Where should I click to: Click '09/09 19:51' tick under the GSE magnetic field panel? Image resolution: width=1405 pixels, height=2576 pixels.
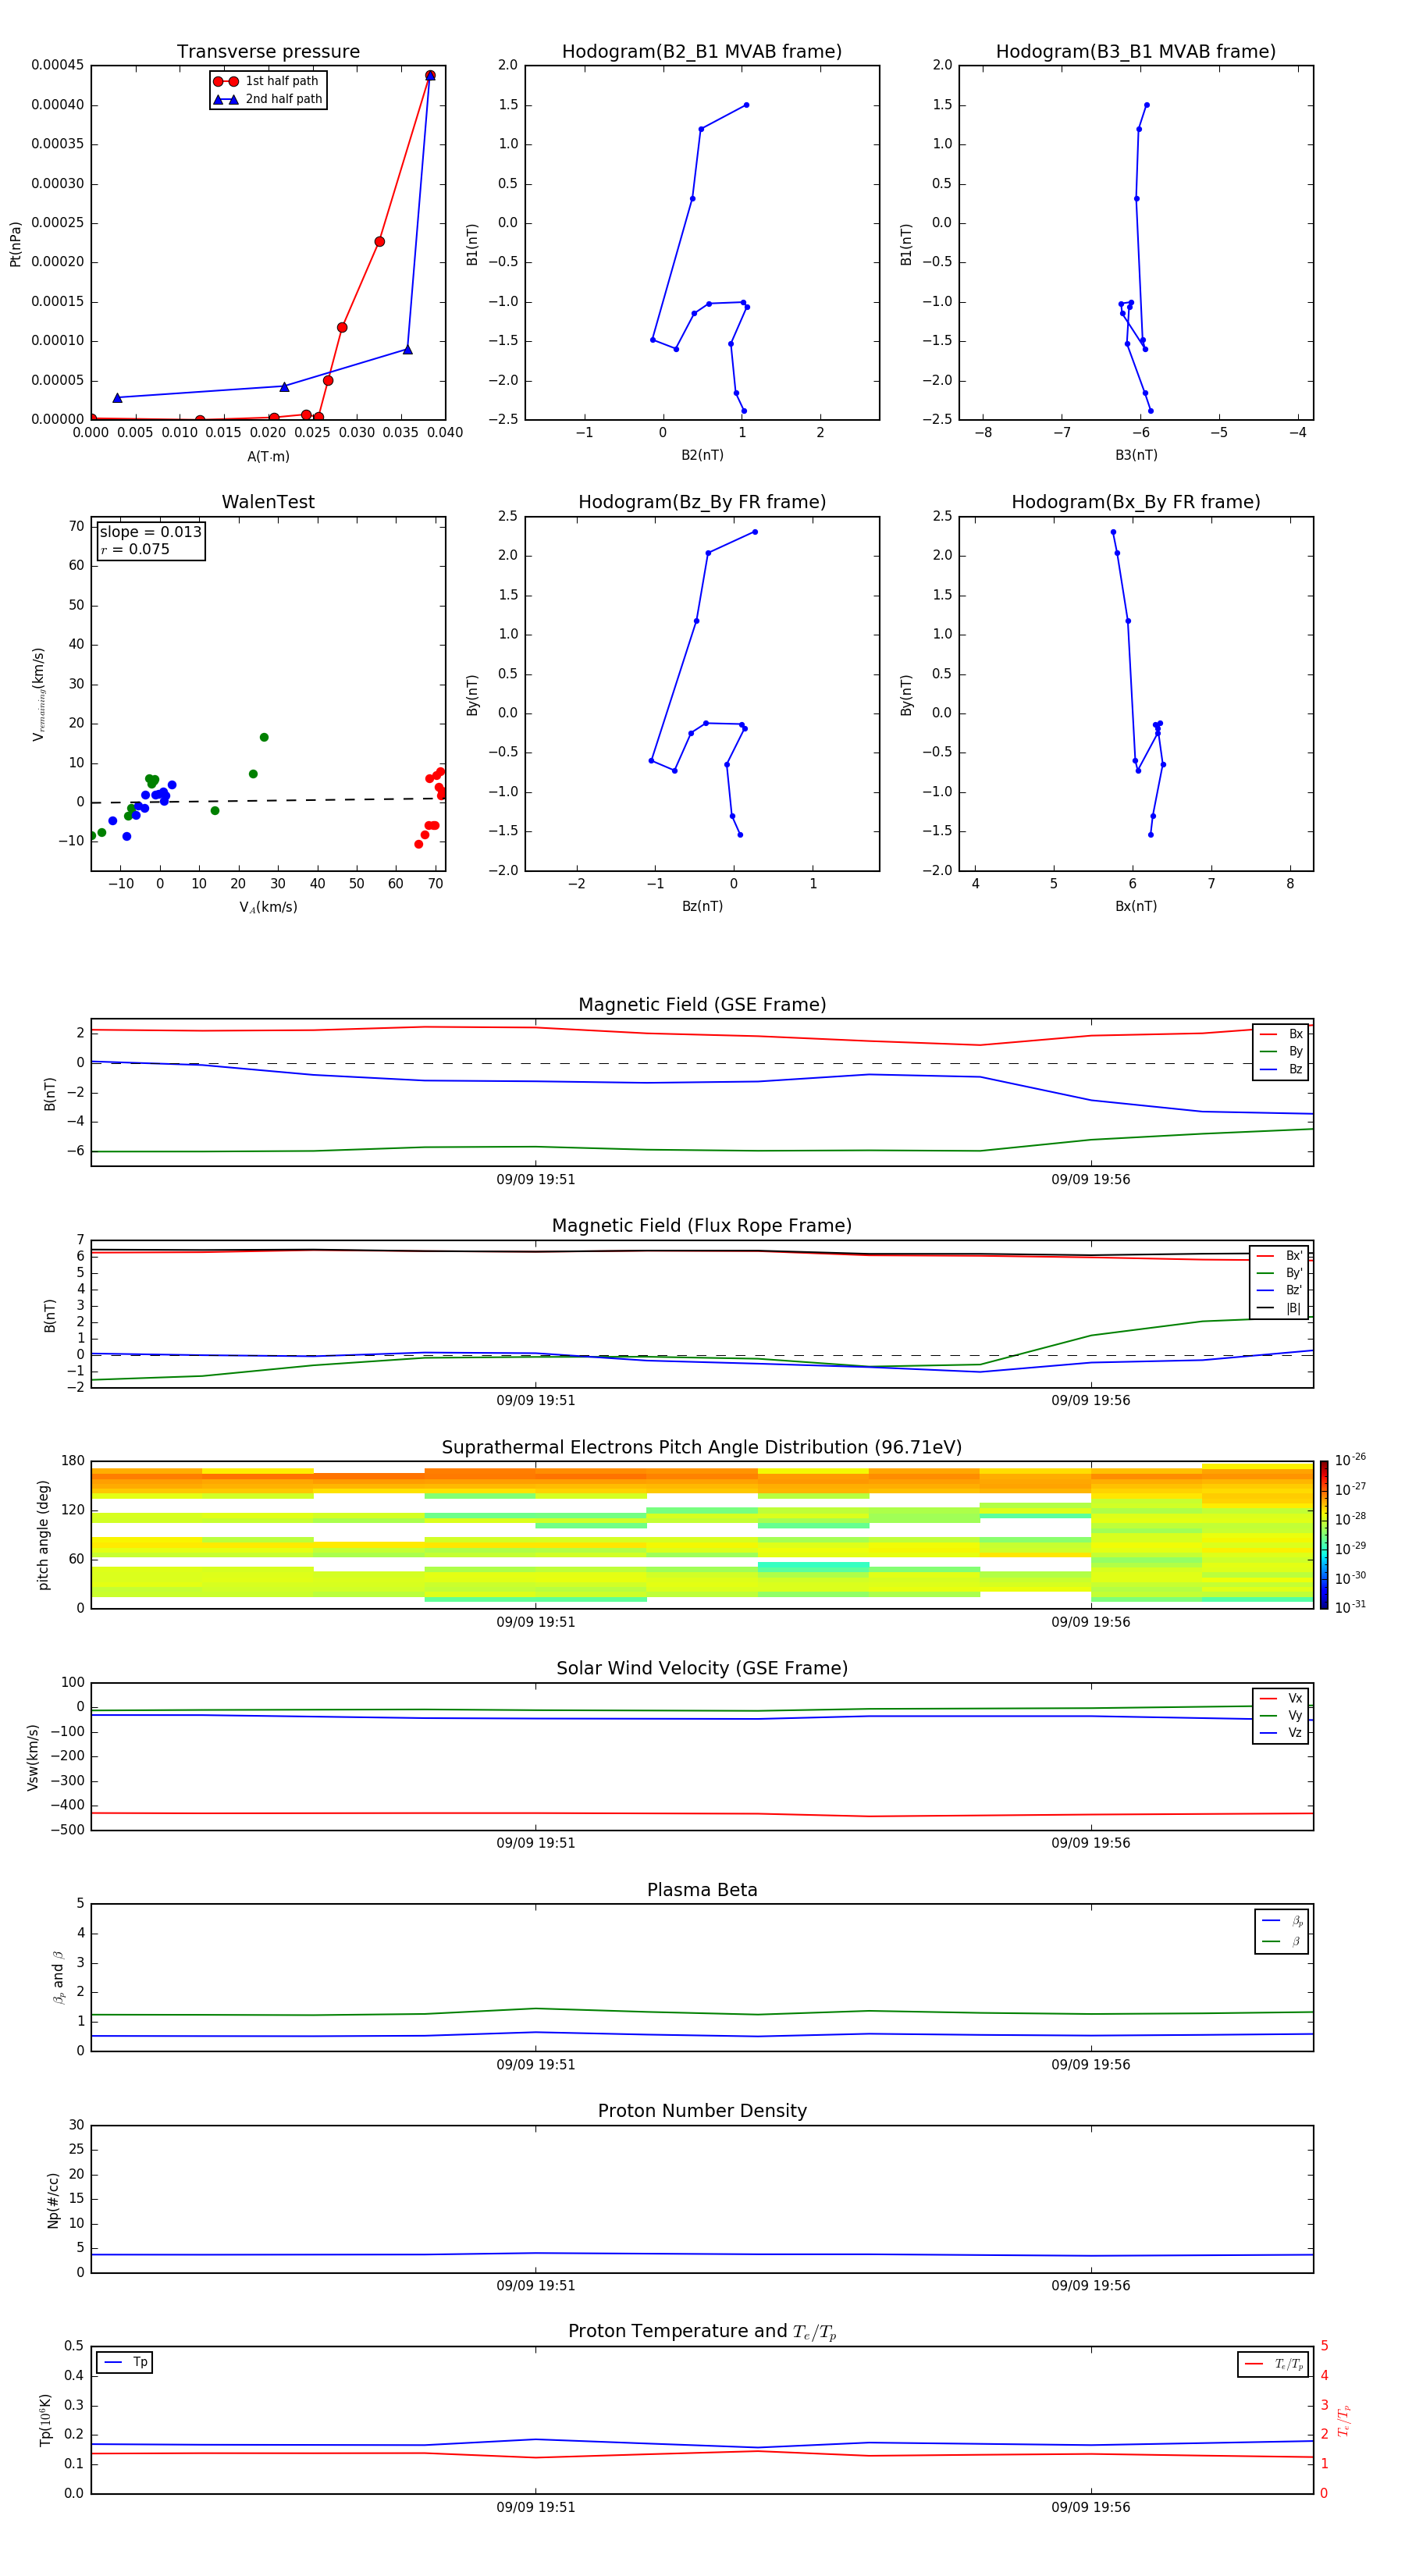(x=536, y=1180)
